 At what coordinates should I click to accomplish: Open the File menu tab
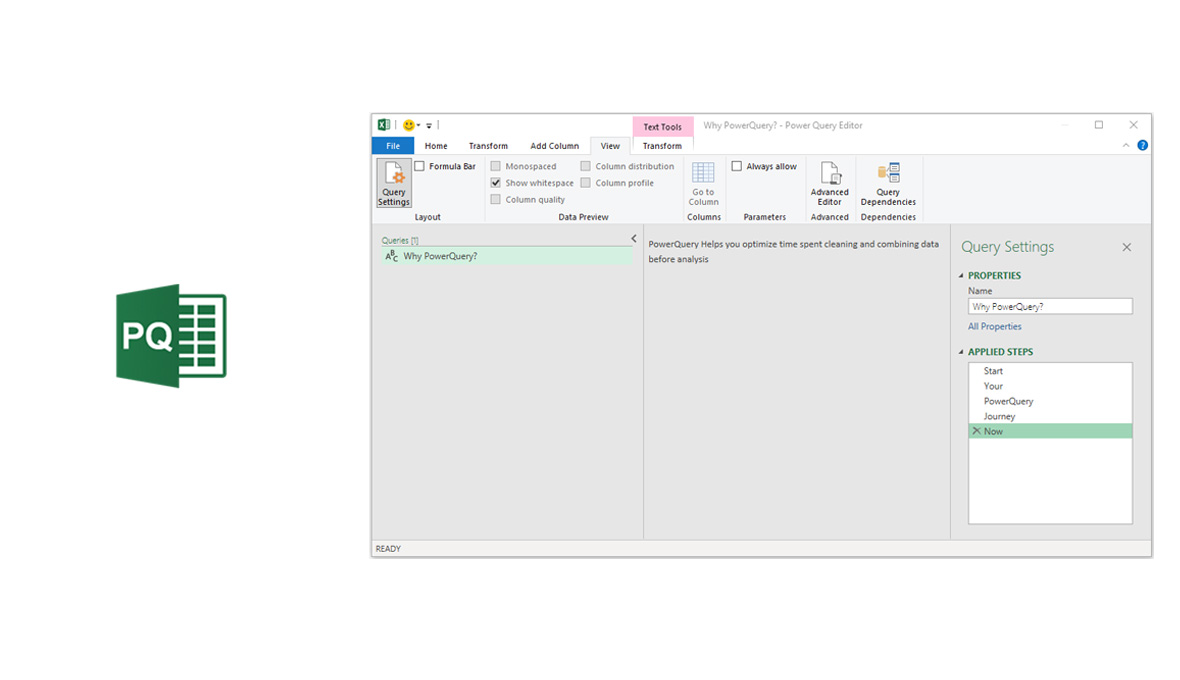[393, 146]
